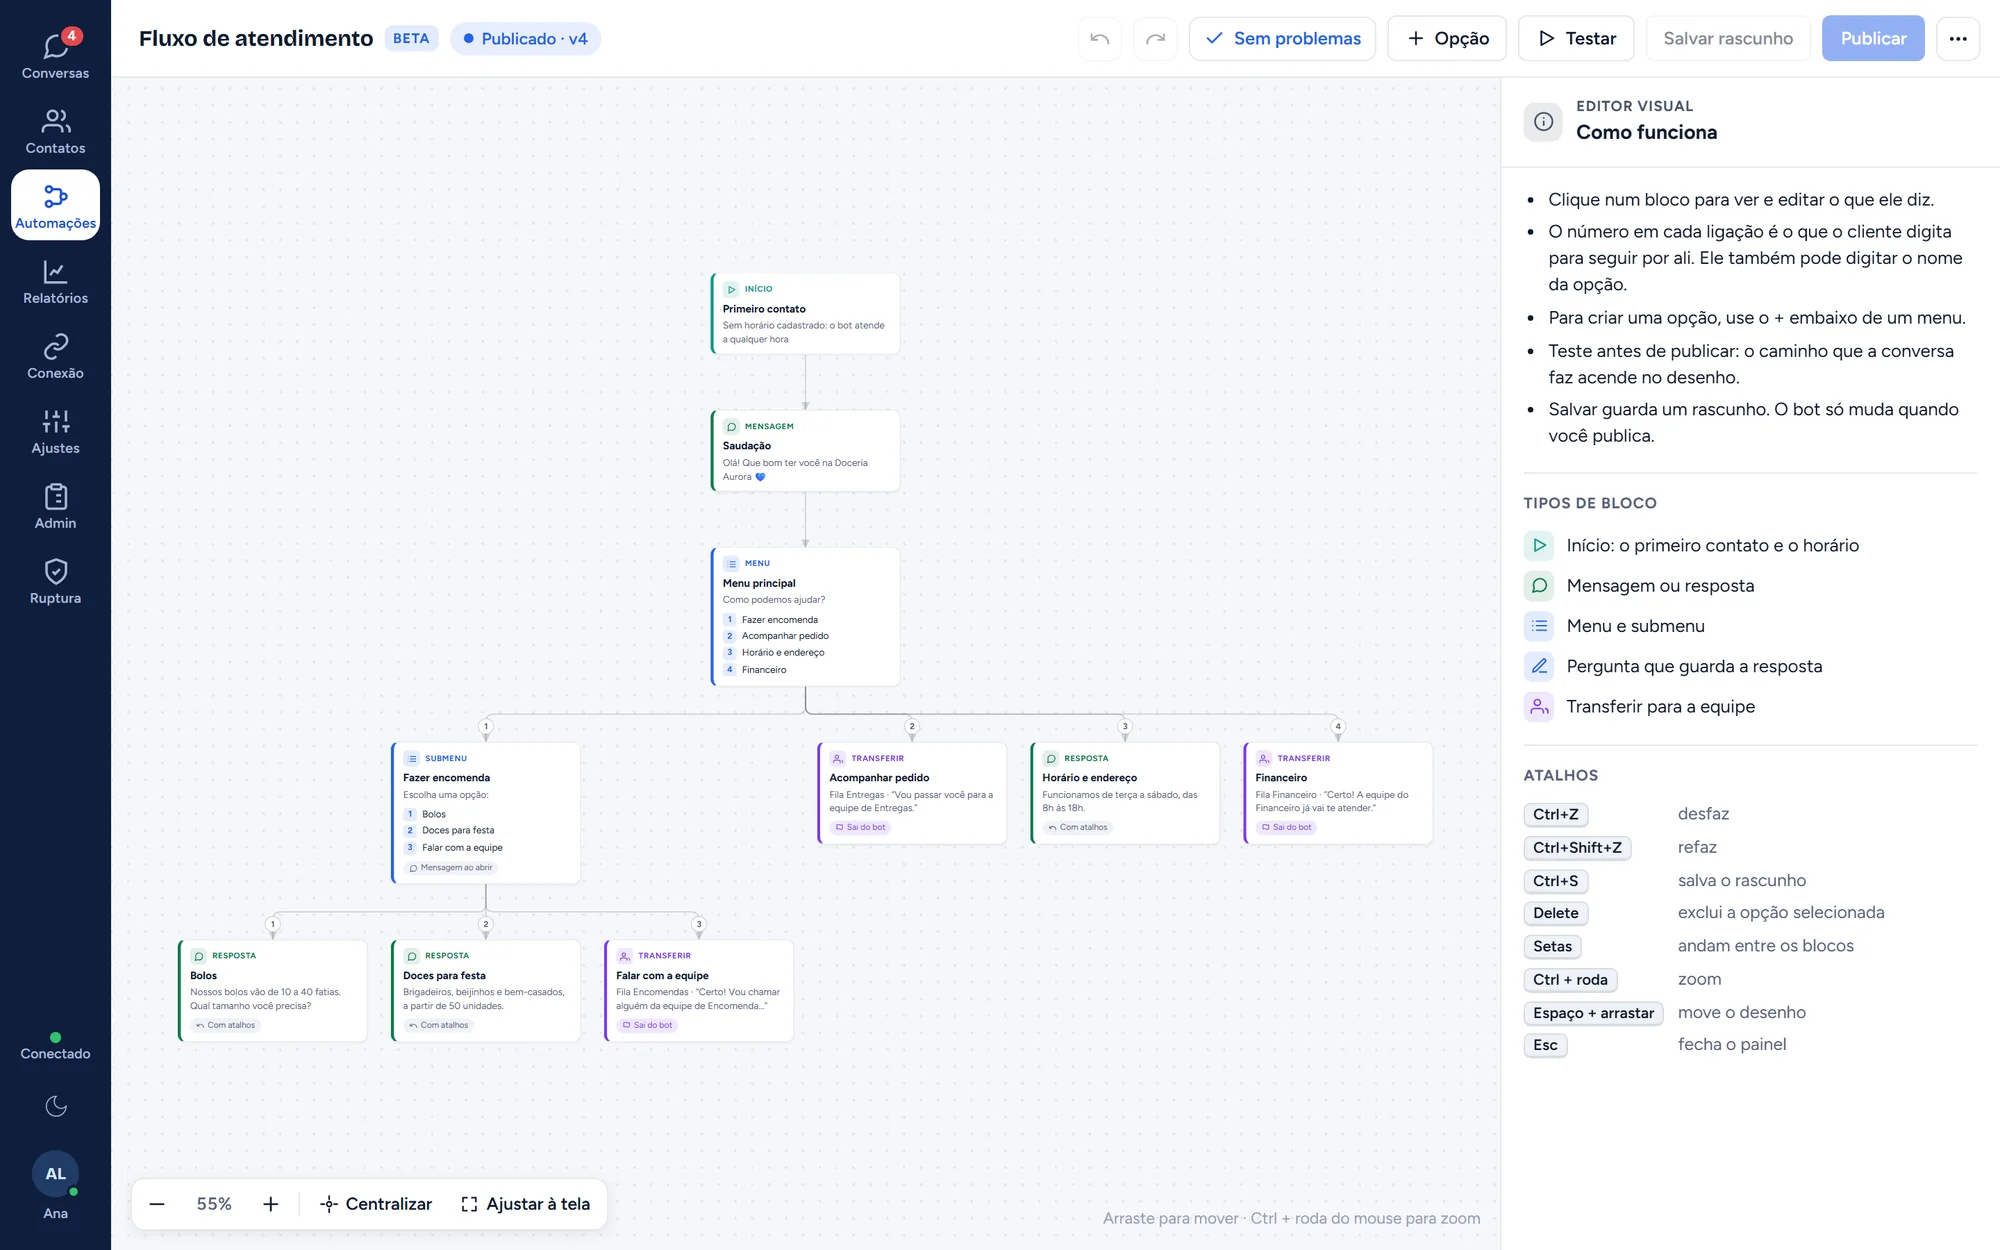Open Automações in the sidebar
2000x1250 pixels.
55,205
